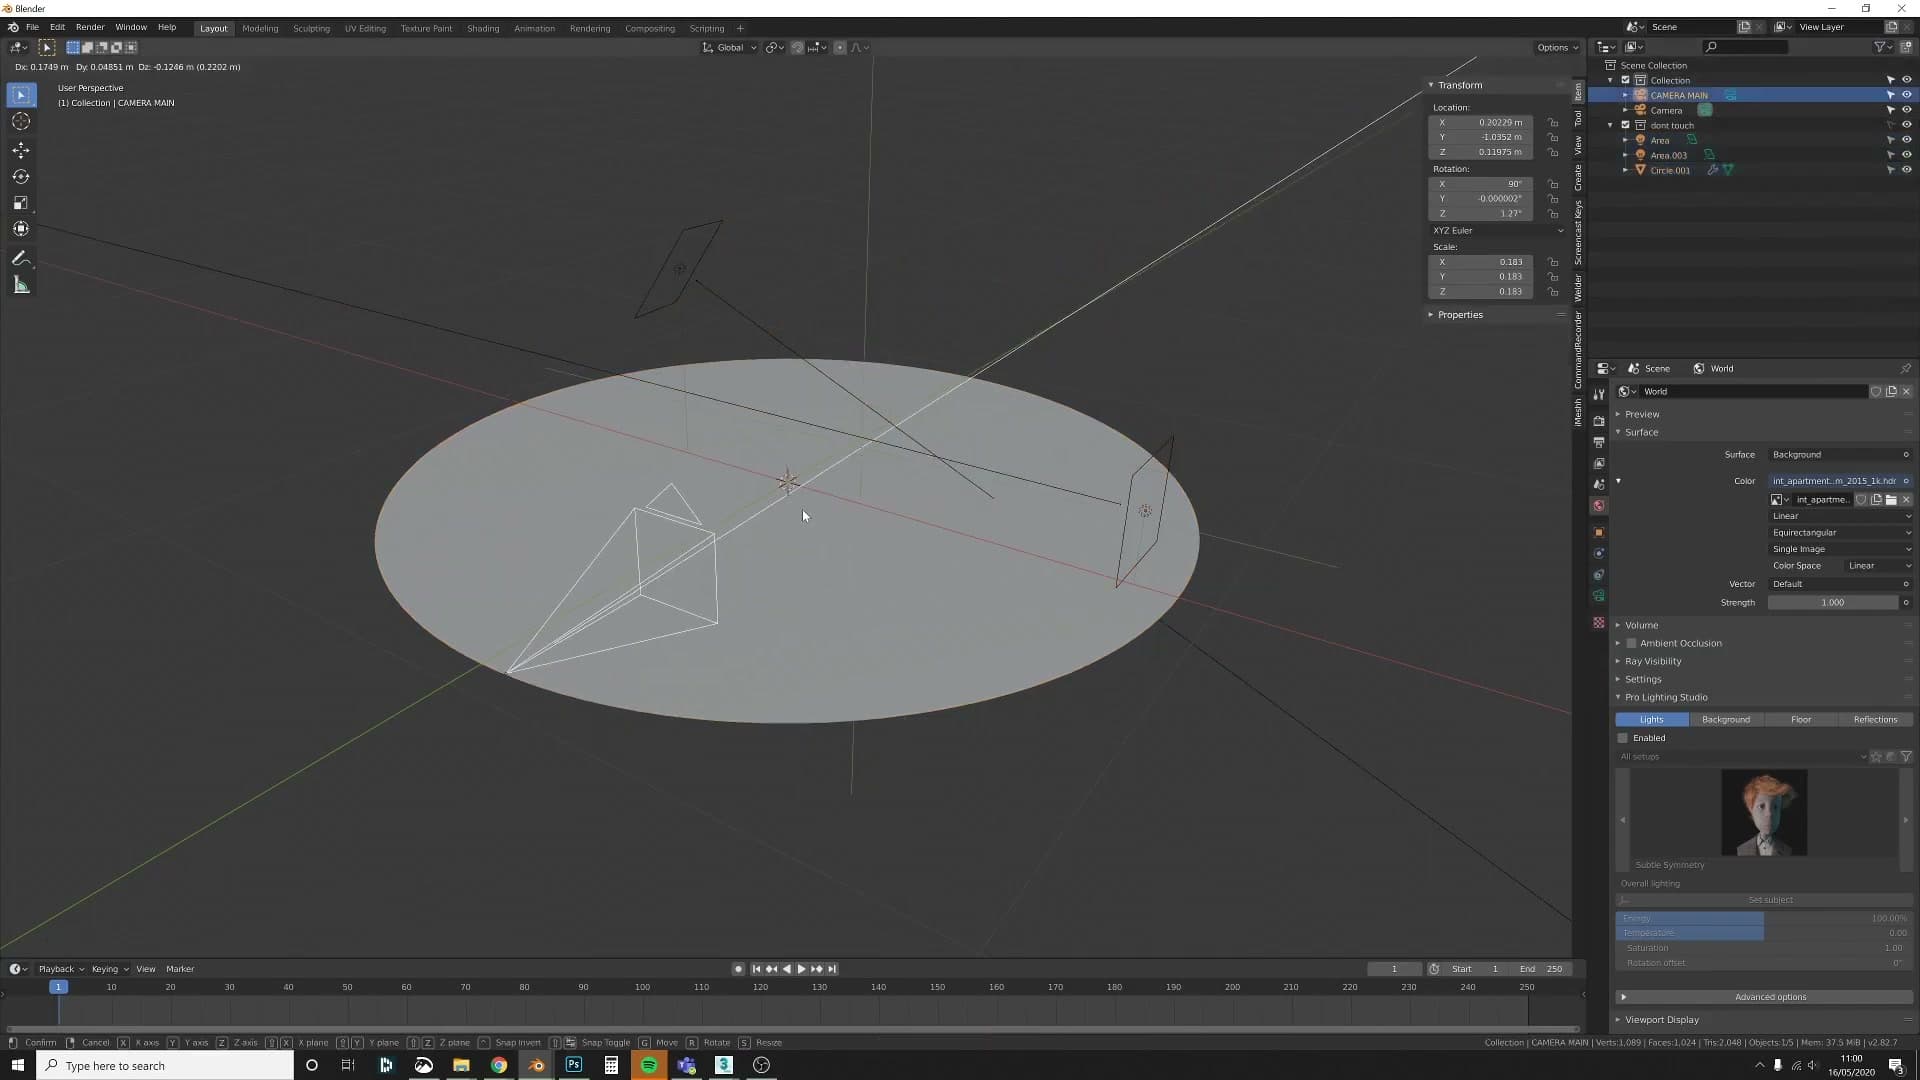Select the Transform tool in the viewport toolbar

click(x=21, y=229)
